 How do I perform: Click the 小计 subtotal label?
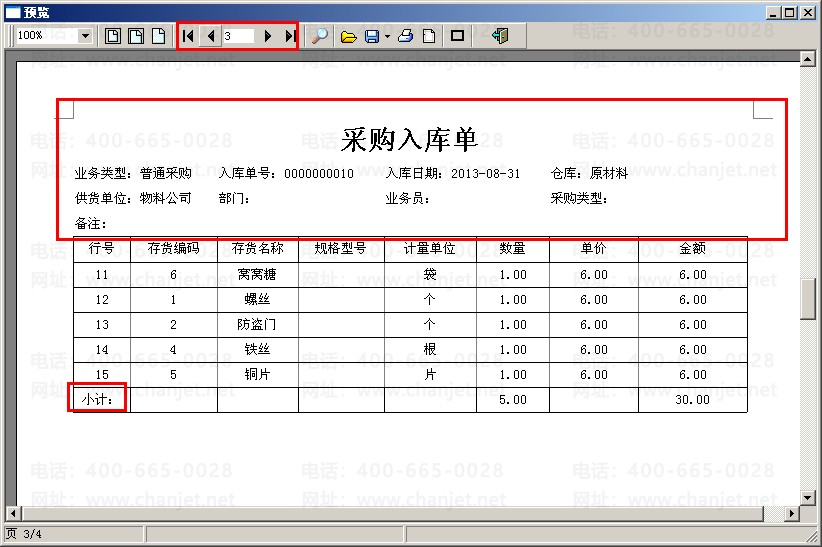click(97, 400)
